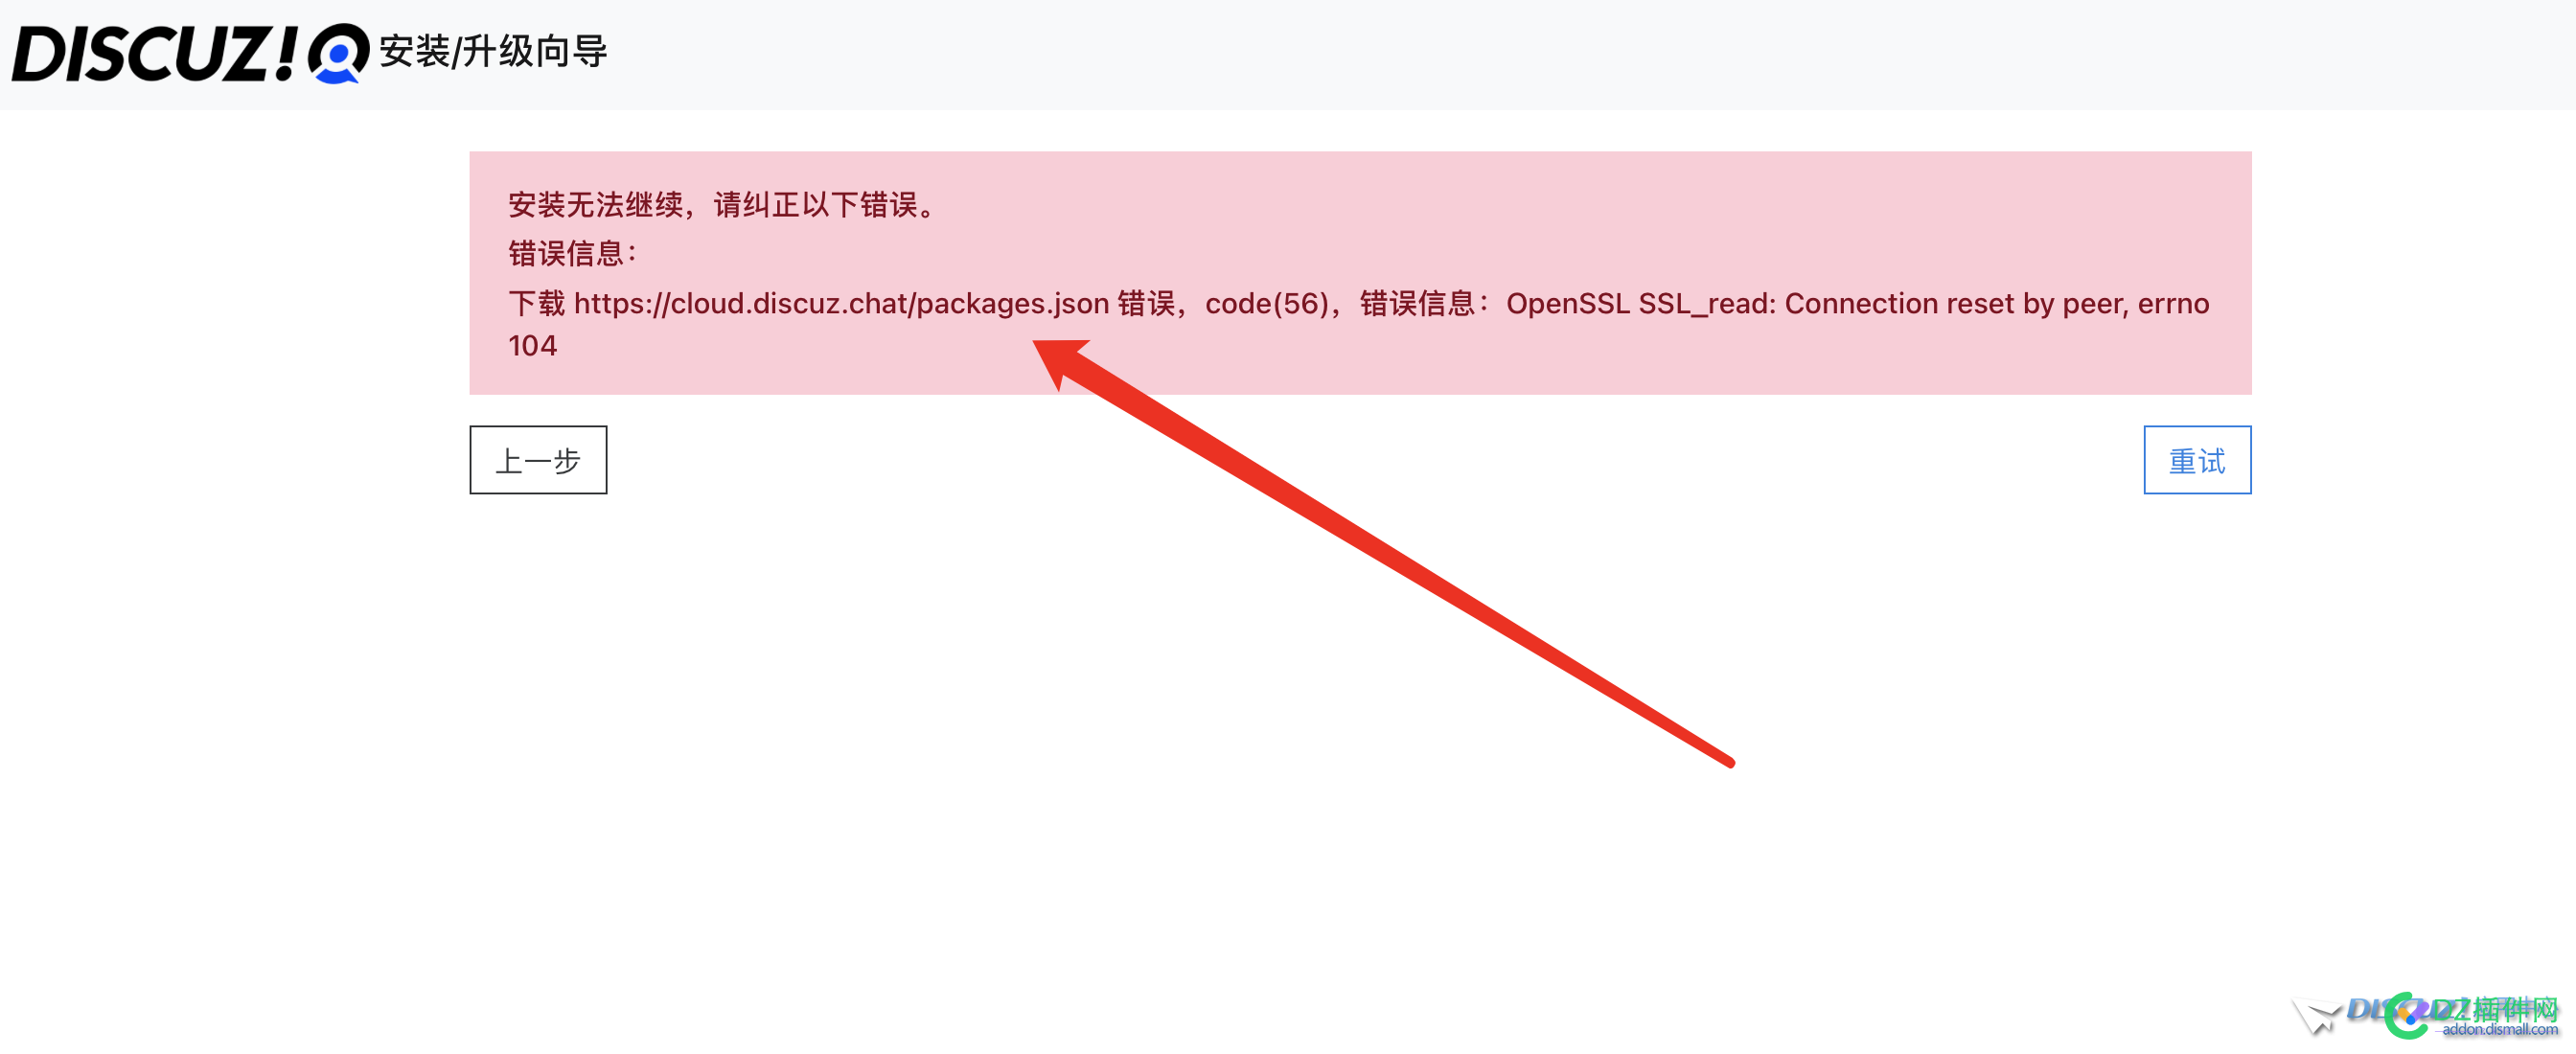Image resolution: width=2576 pixels, height=1054 pixels.
Task: Click the 错误信息: label
Action: (x=573, y=254)
